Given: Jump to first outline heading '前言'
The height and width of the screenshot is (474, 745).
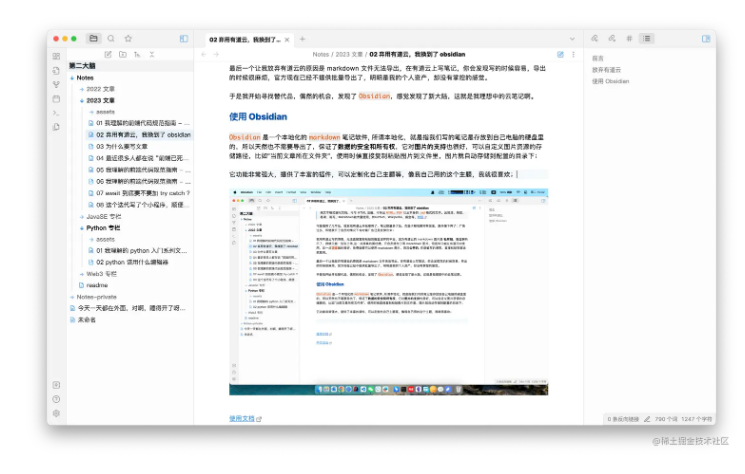Looking at the screenshot, I should coord(598,58).
